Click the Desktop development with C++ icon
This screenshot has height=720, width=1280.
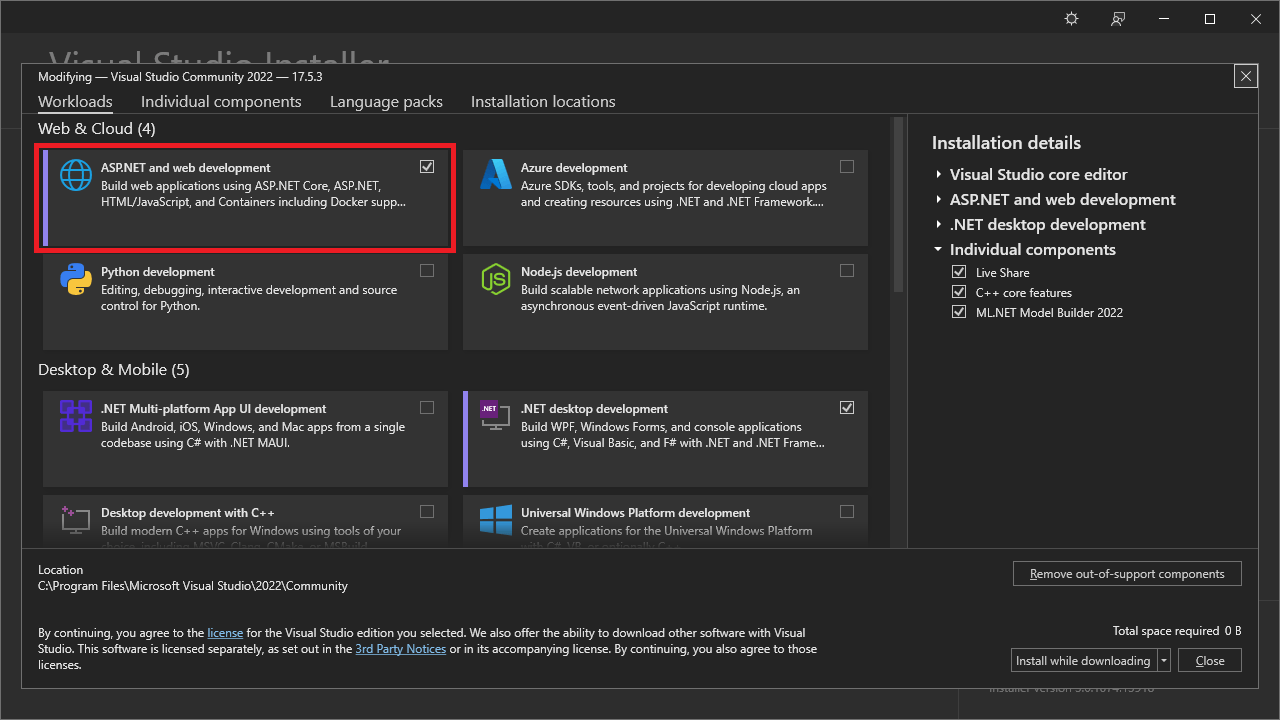pos(76,518)
